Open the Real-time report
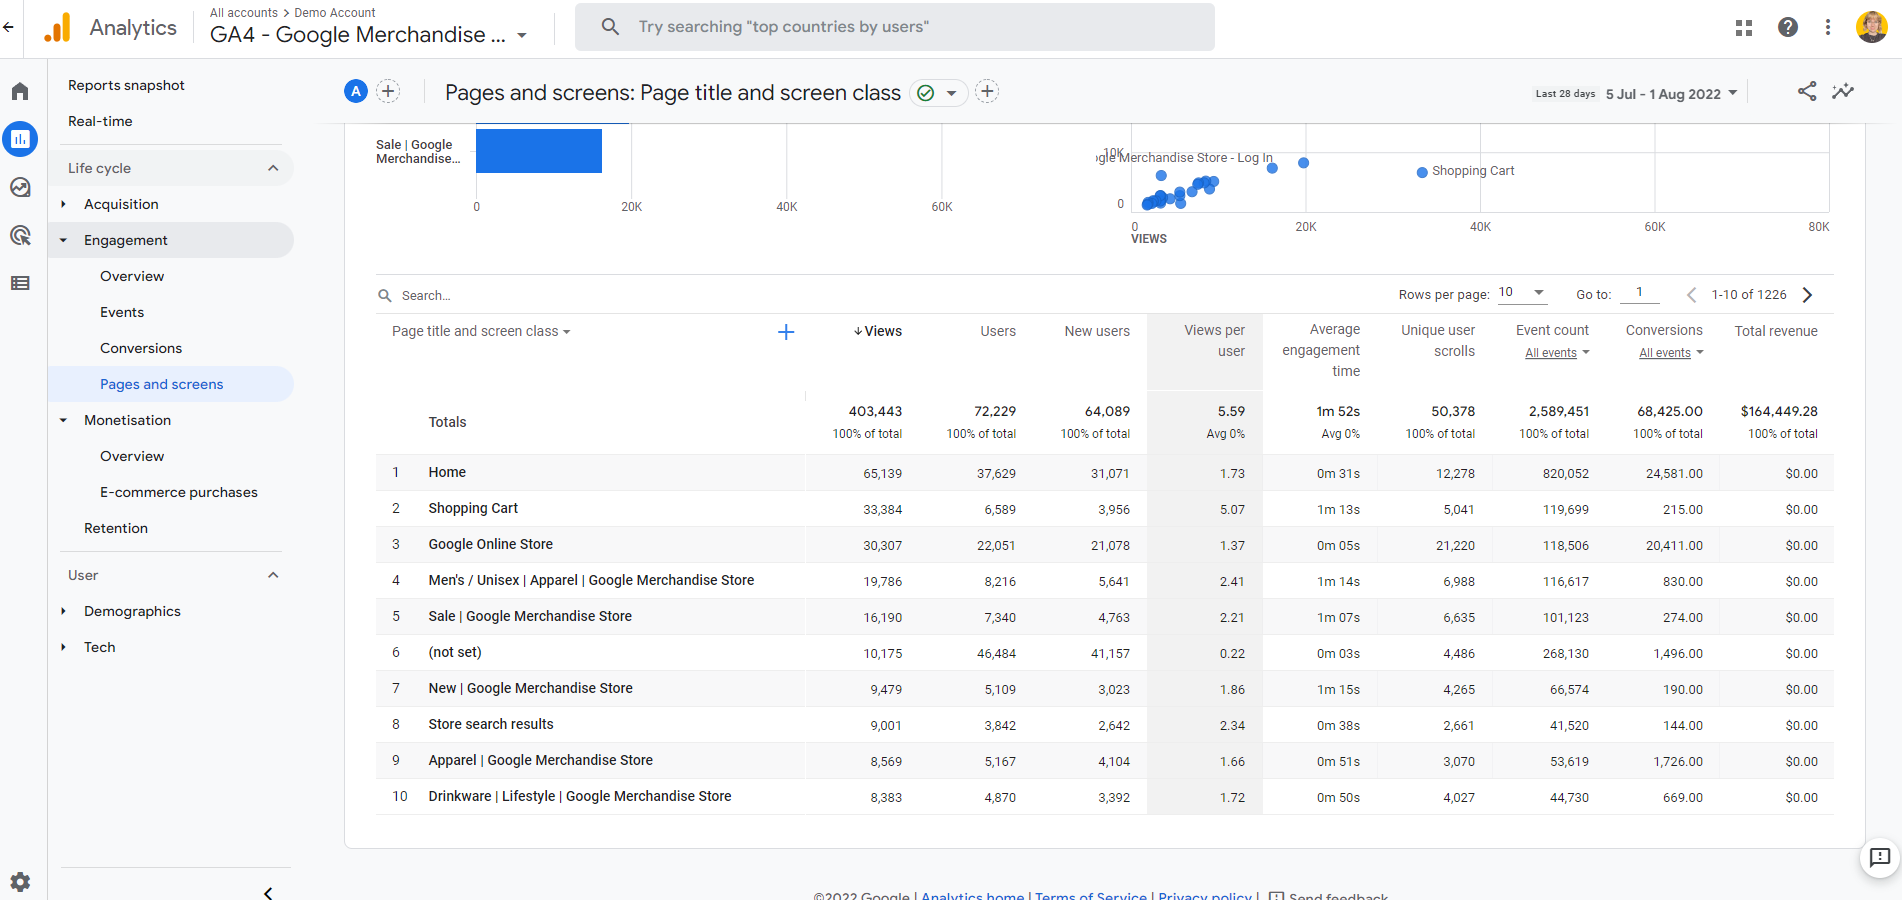 100,121
